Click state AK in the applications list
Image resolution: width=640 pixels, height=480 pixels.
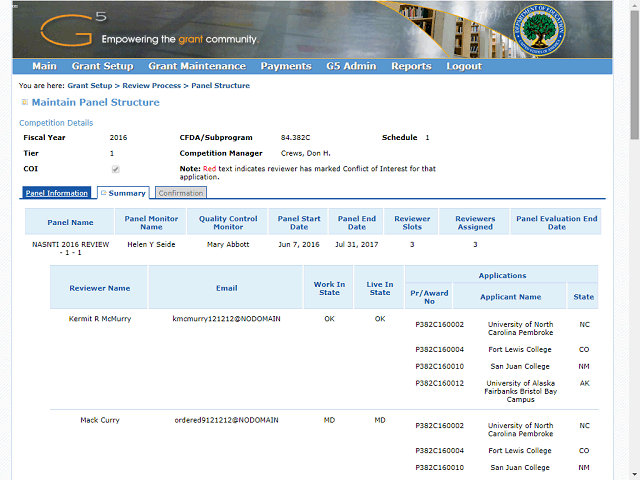click(x=584, y=383)
